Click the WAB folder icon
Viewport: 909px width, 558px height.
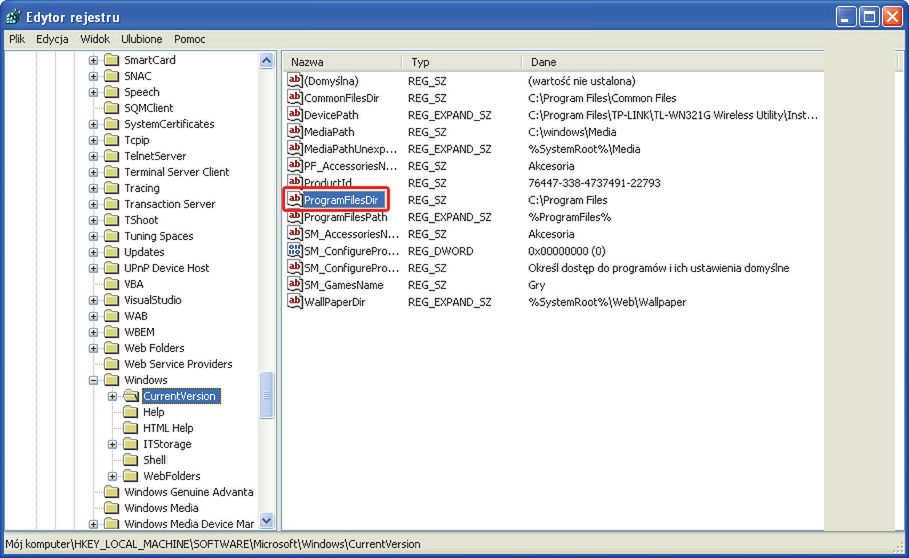(111, 316)
